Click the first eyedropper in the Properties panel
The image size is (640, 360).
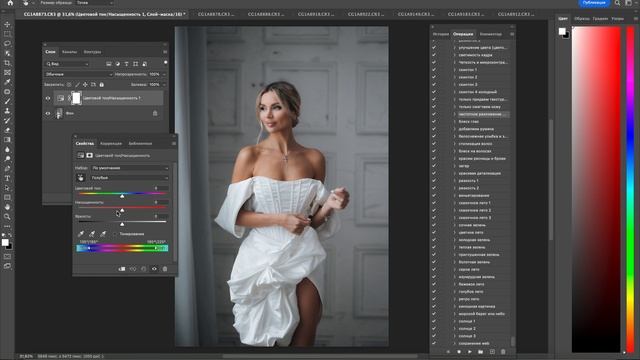81,234
